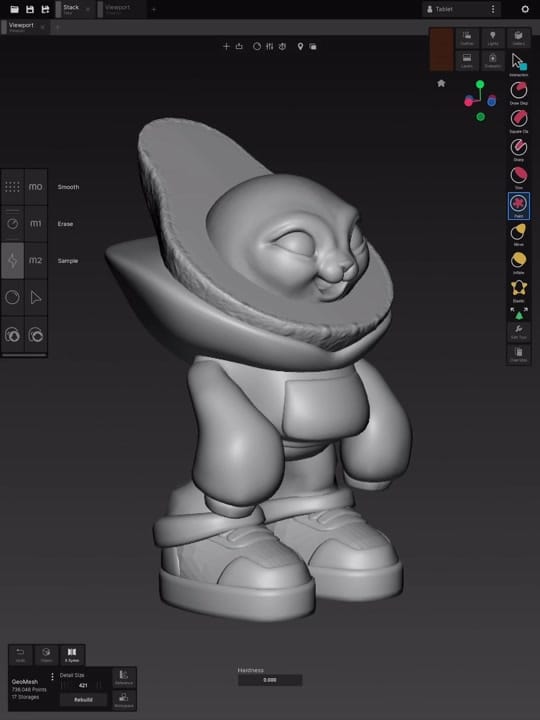Open the Lights panel
Screen dimensions: 540x720
[493, 38]
